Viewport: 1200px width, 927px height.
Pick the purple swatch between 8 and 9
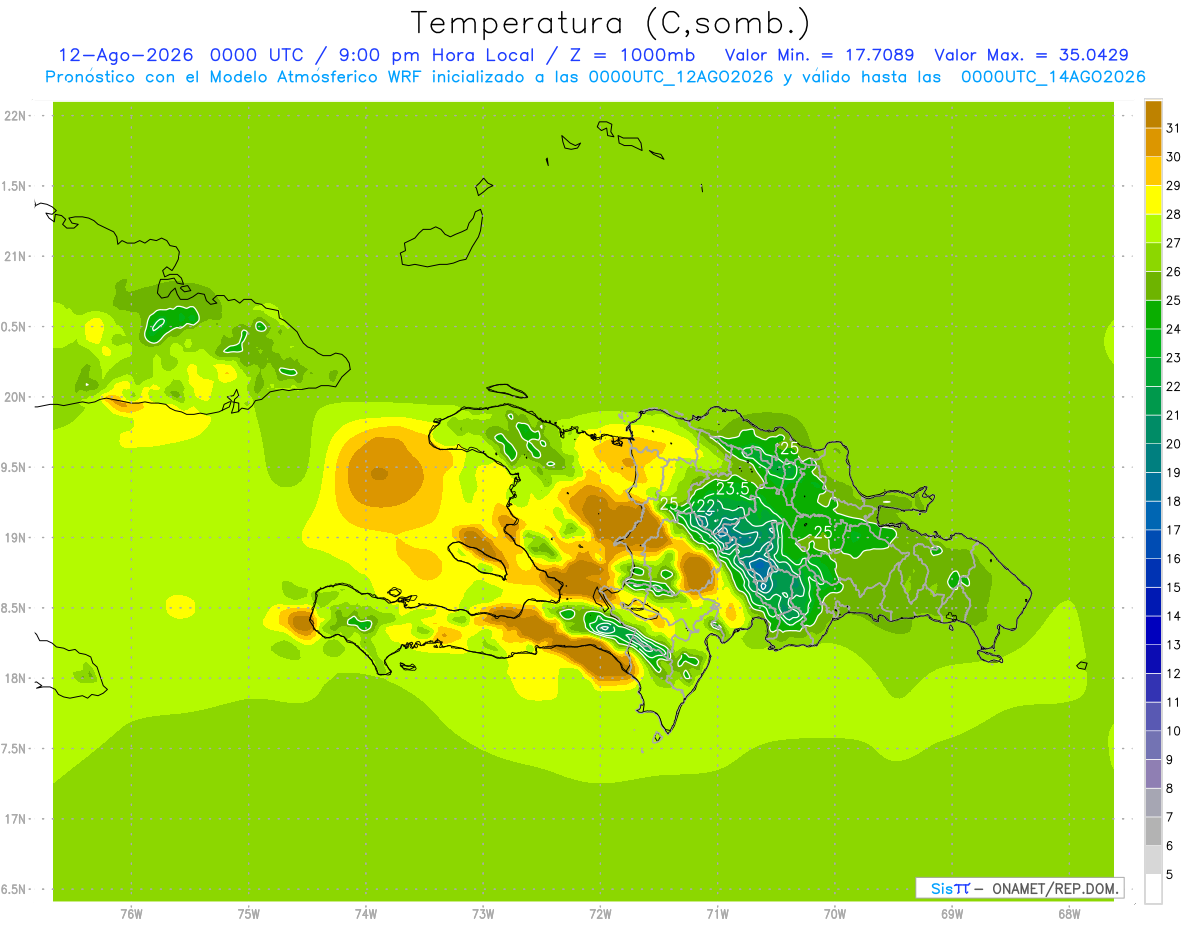pyautogui.click(x=1153, y=774)
